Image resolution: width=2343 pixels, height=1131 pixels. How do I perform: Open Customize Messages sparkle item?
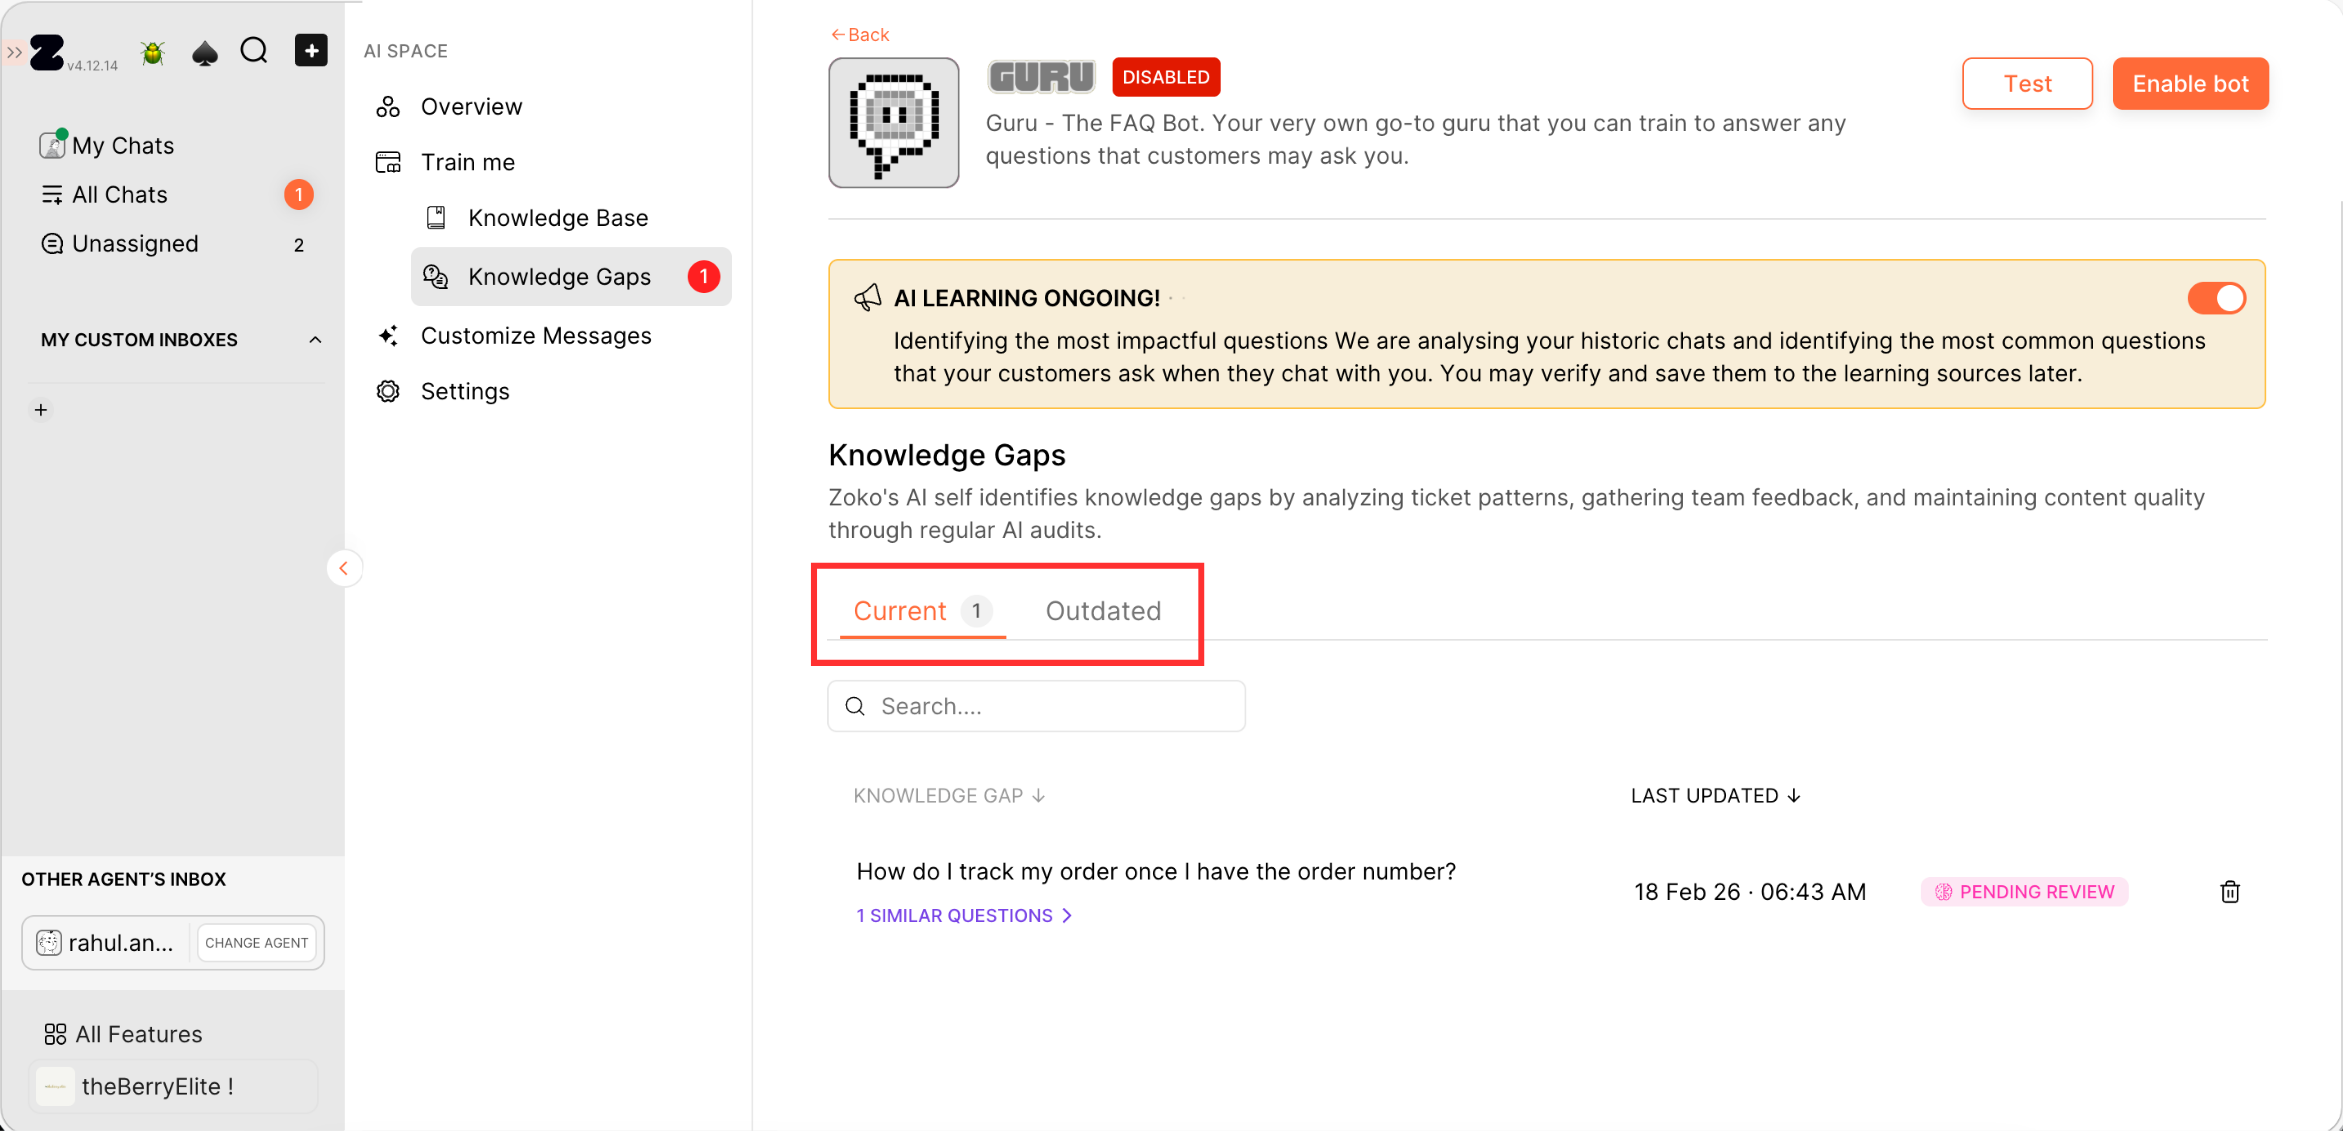[535, 336]
